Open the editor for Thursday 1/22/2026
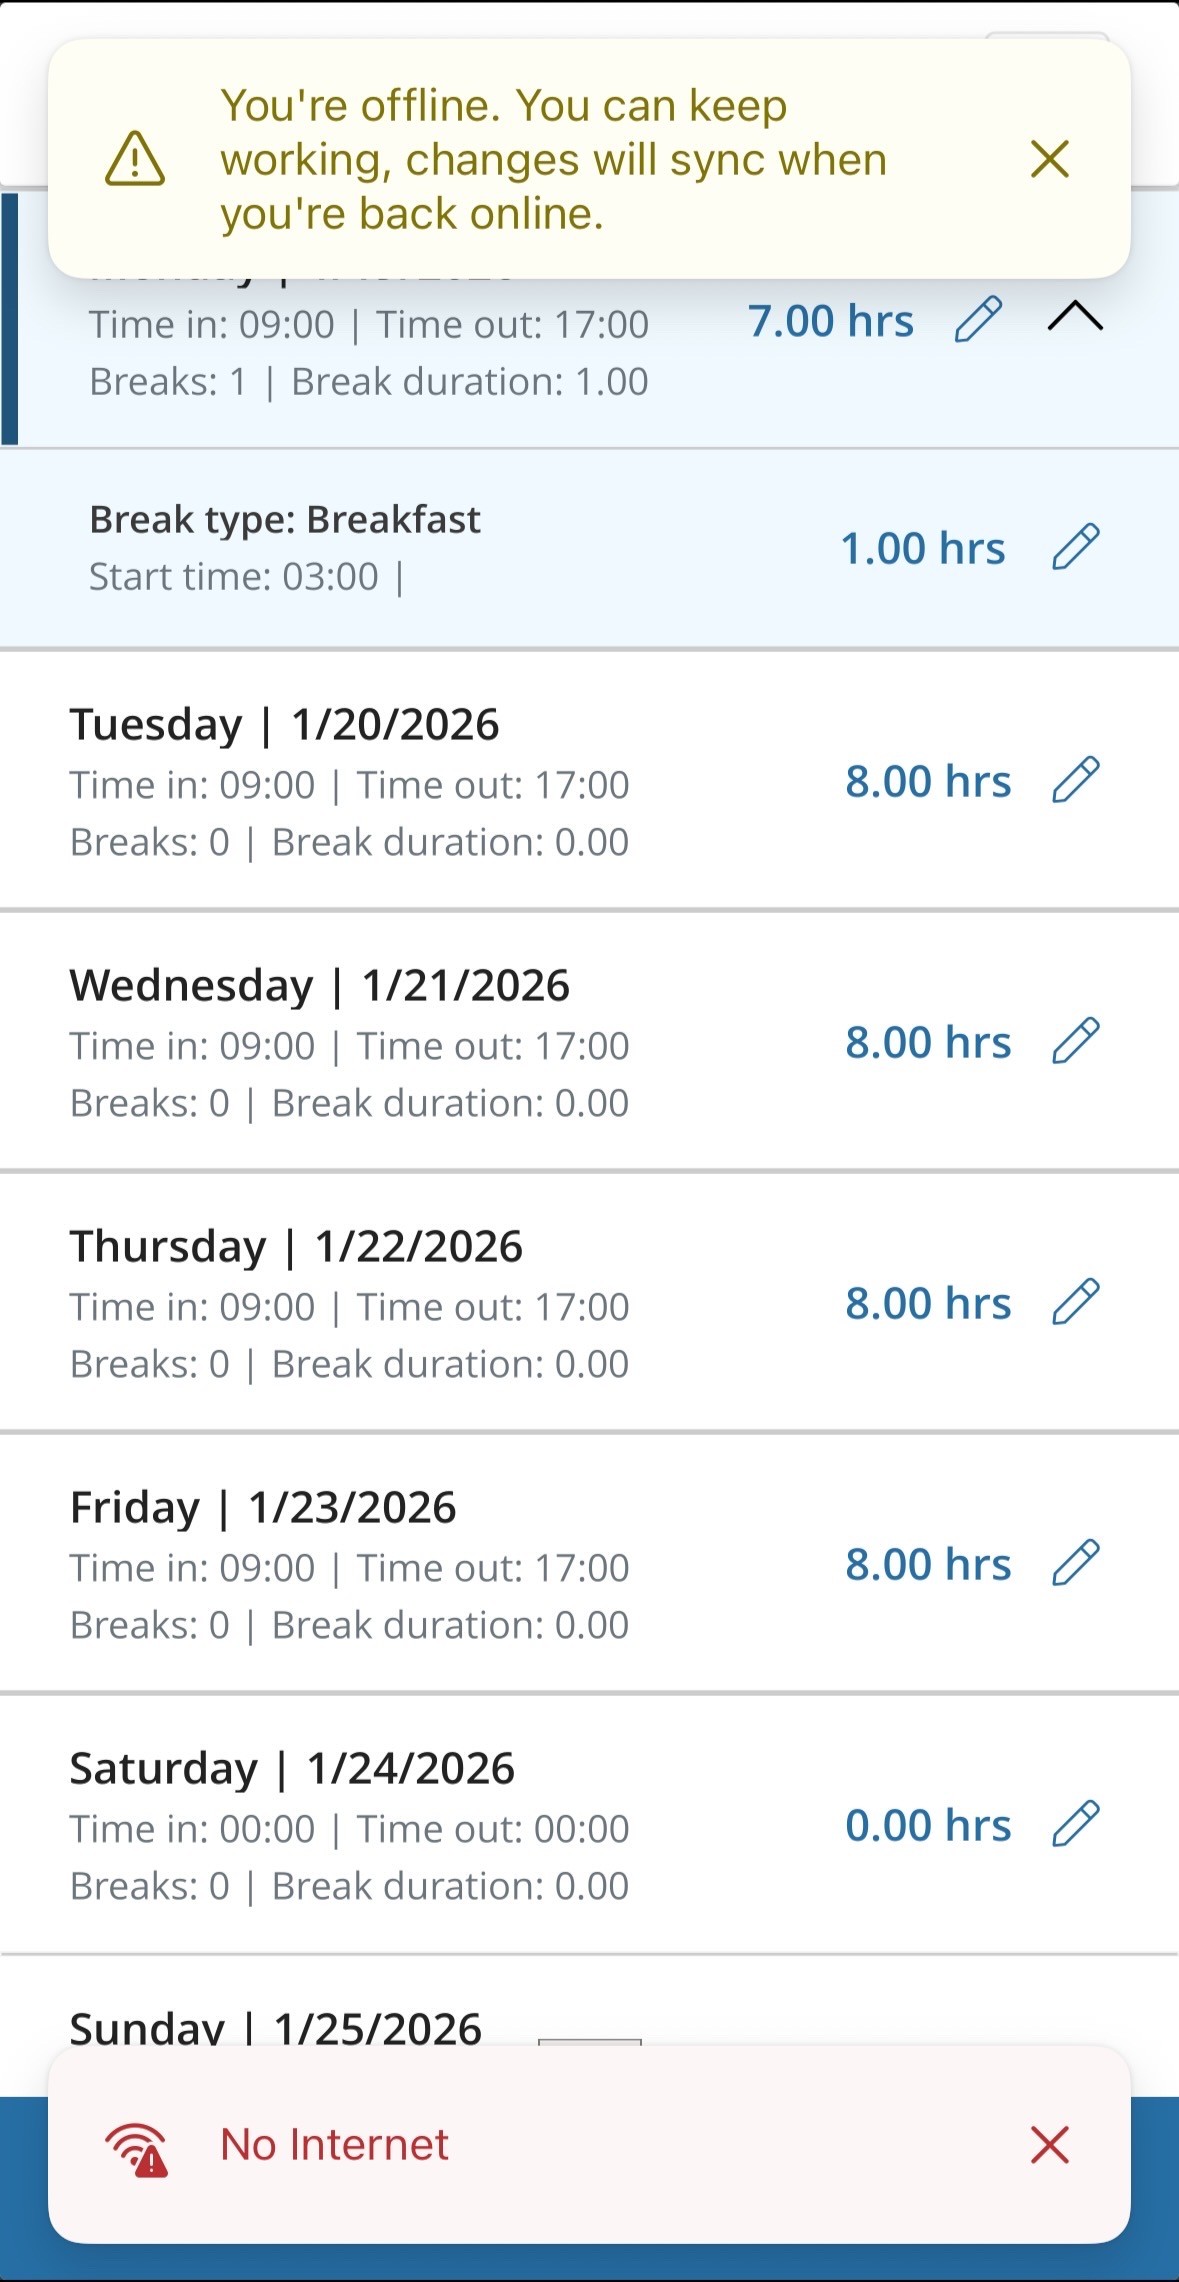The height and width of the screenshot is (2282, 1179). click(x=1076, y=1302)
